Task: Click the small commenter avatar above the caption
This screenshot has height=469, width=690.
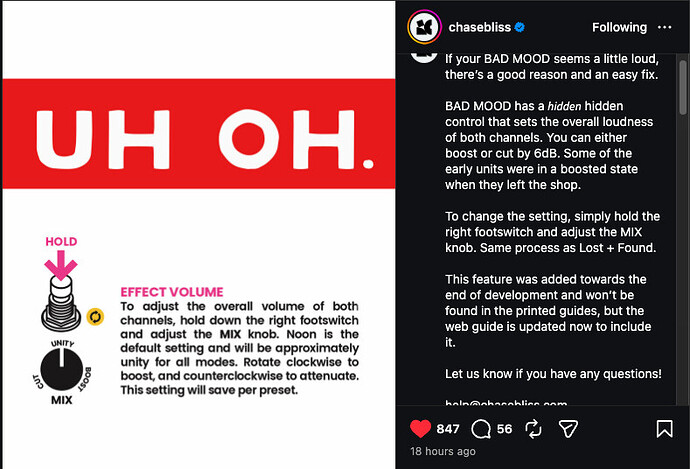Action: coord(424,56)
